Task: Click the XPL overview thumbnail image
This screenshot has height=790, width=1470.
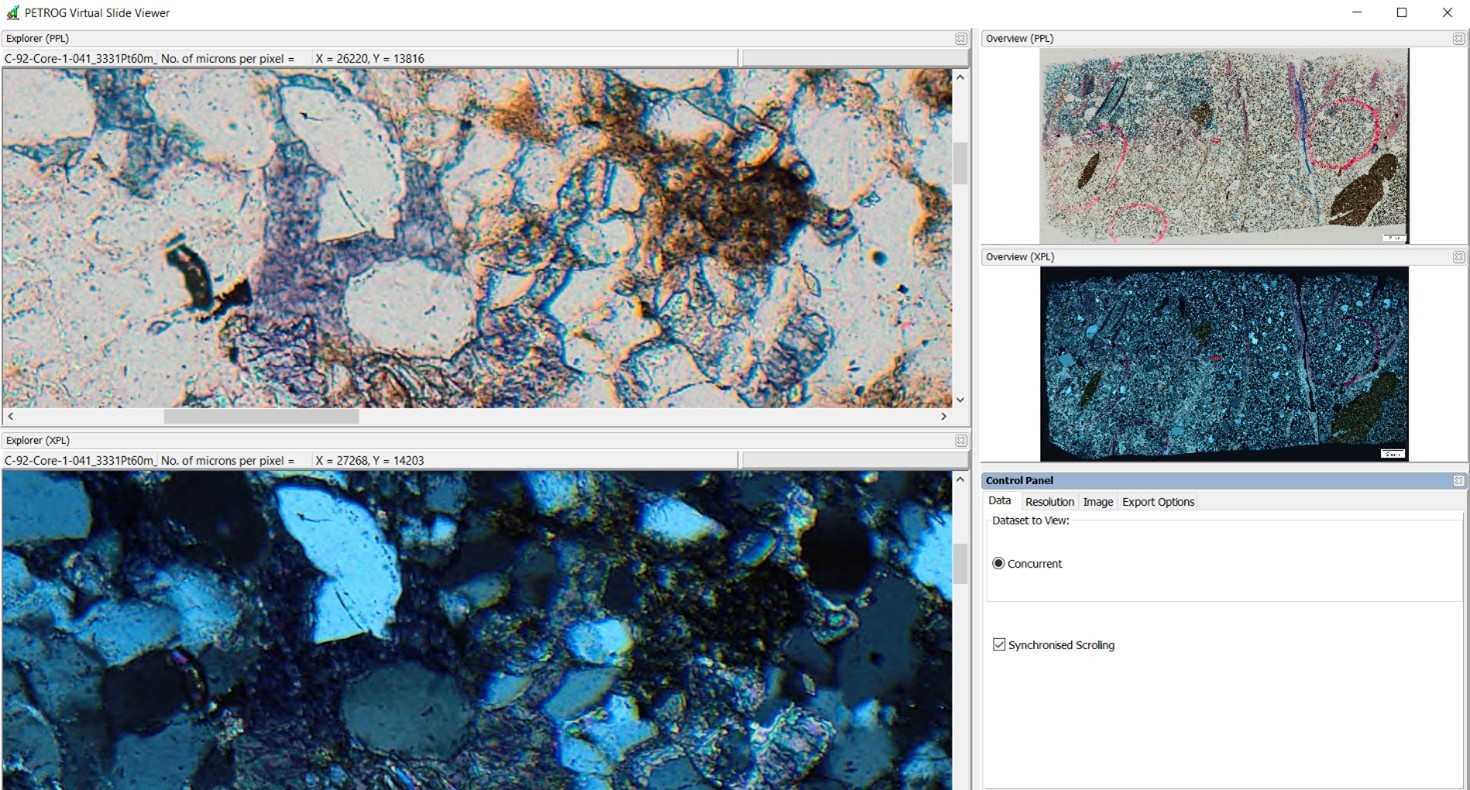Action: pyautogui.click(x=1224, y=364)
